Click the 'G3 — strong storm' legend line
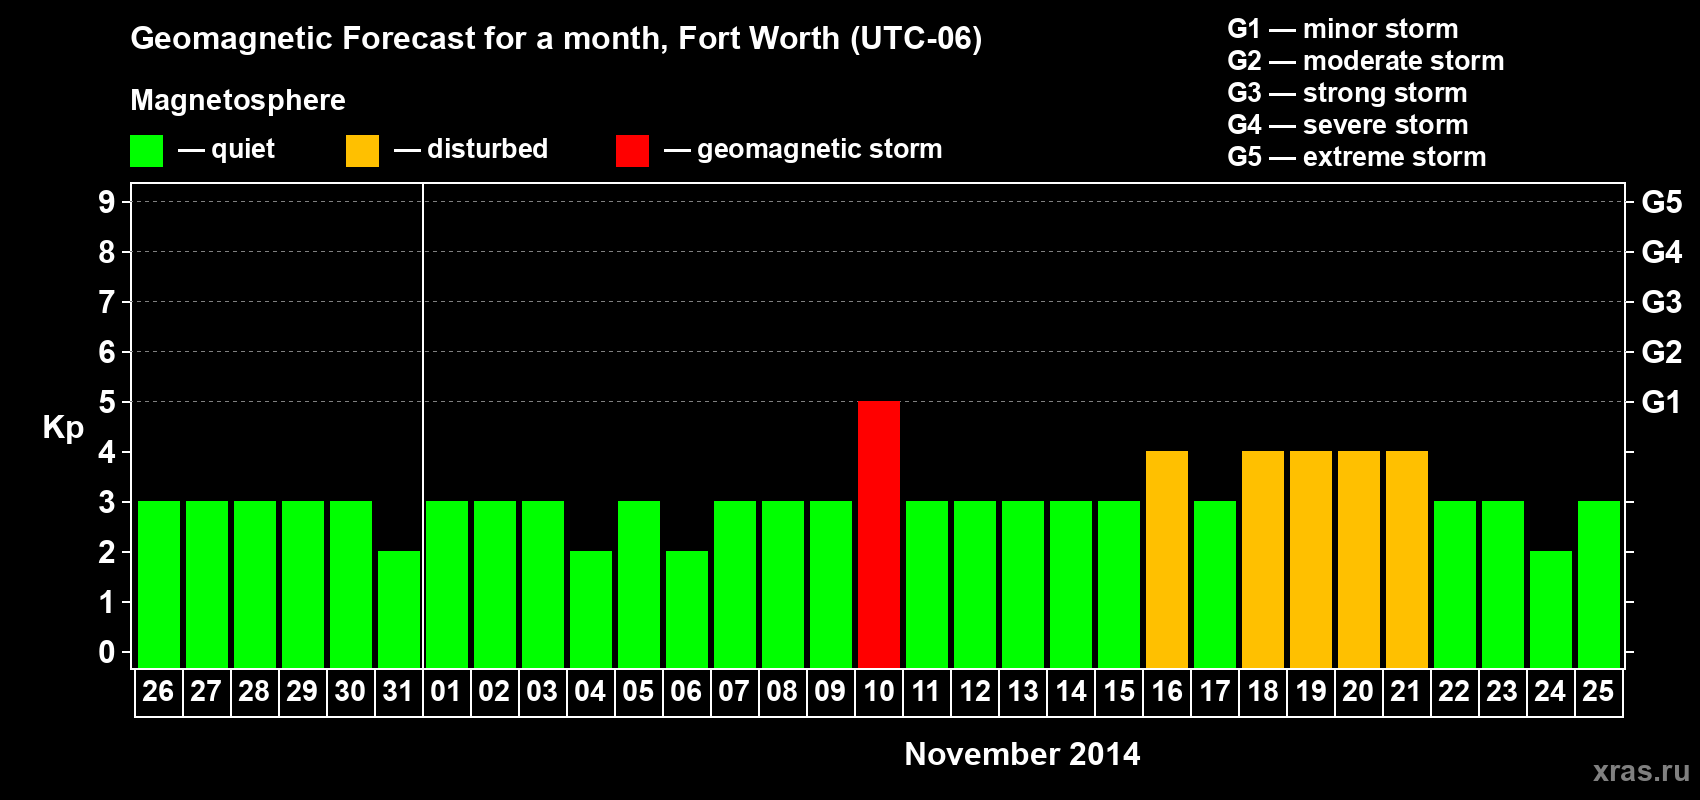This screenshot has height=800, width=1700. coord(1347,93)
